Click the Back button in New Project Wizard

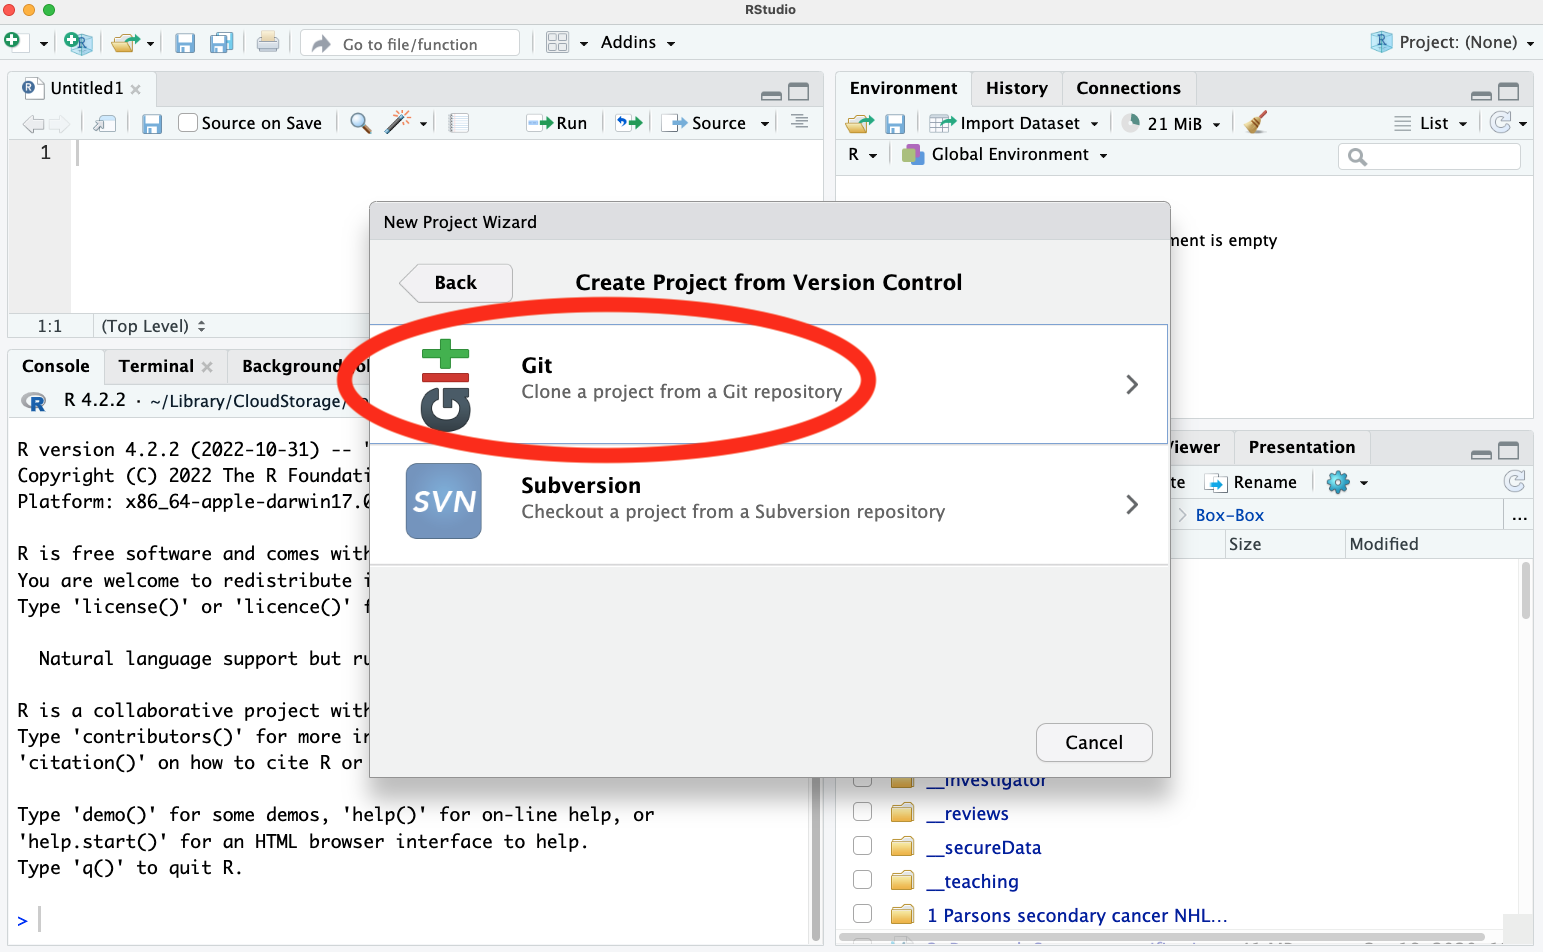click(x=456, y=283)
